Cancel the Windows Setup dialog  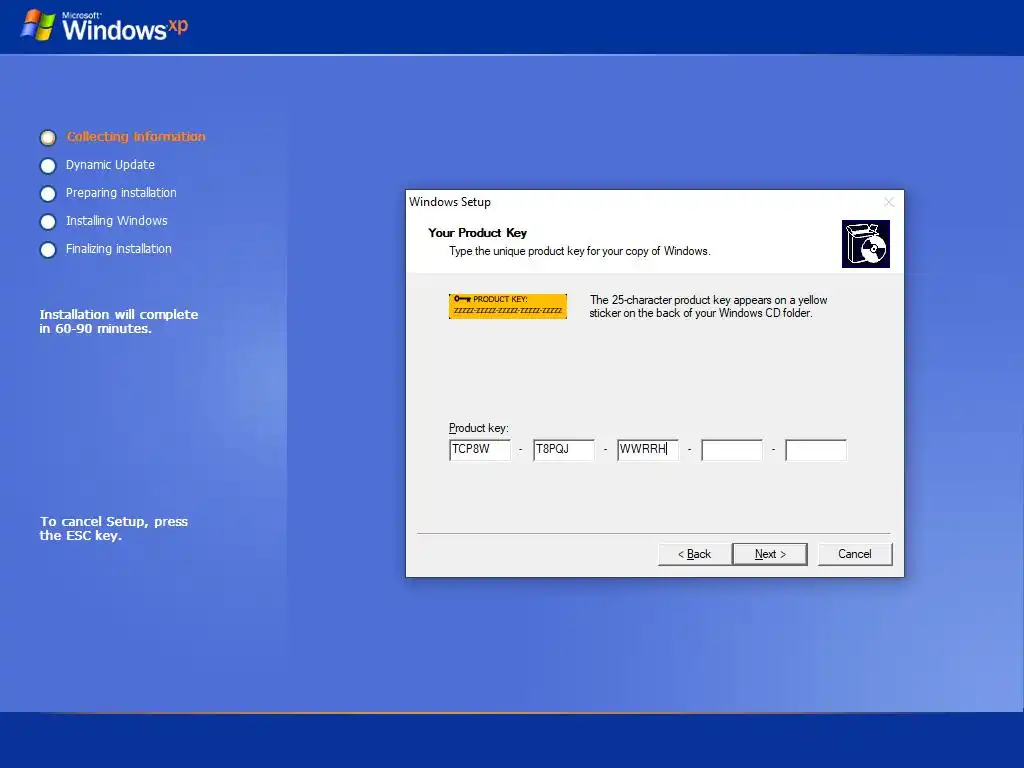[854, 554]
